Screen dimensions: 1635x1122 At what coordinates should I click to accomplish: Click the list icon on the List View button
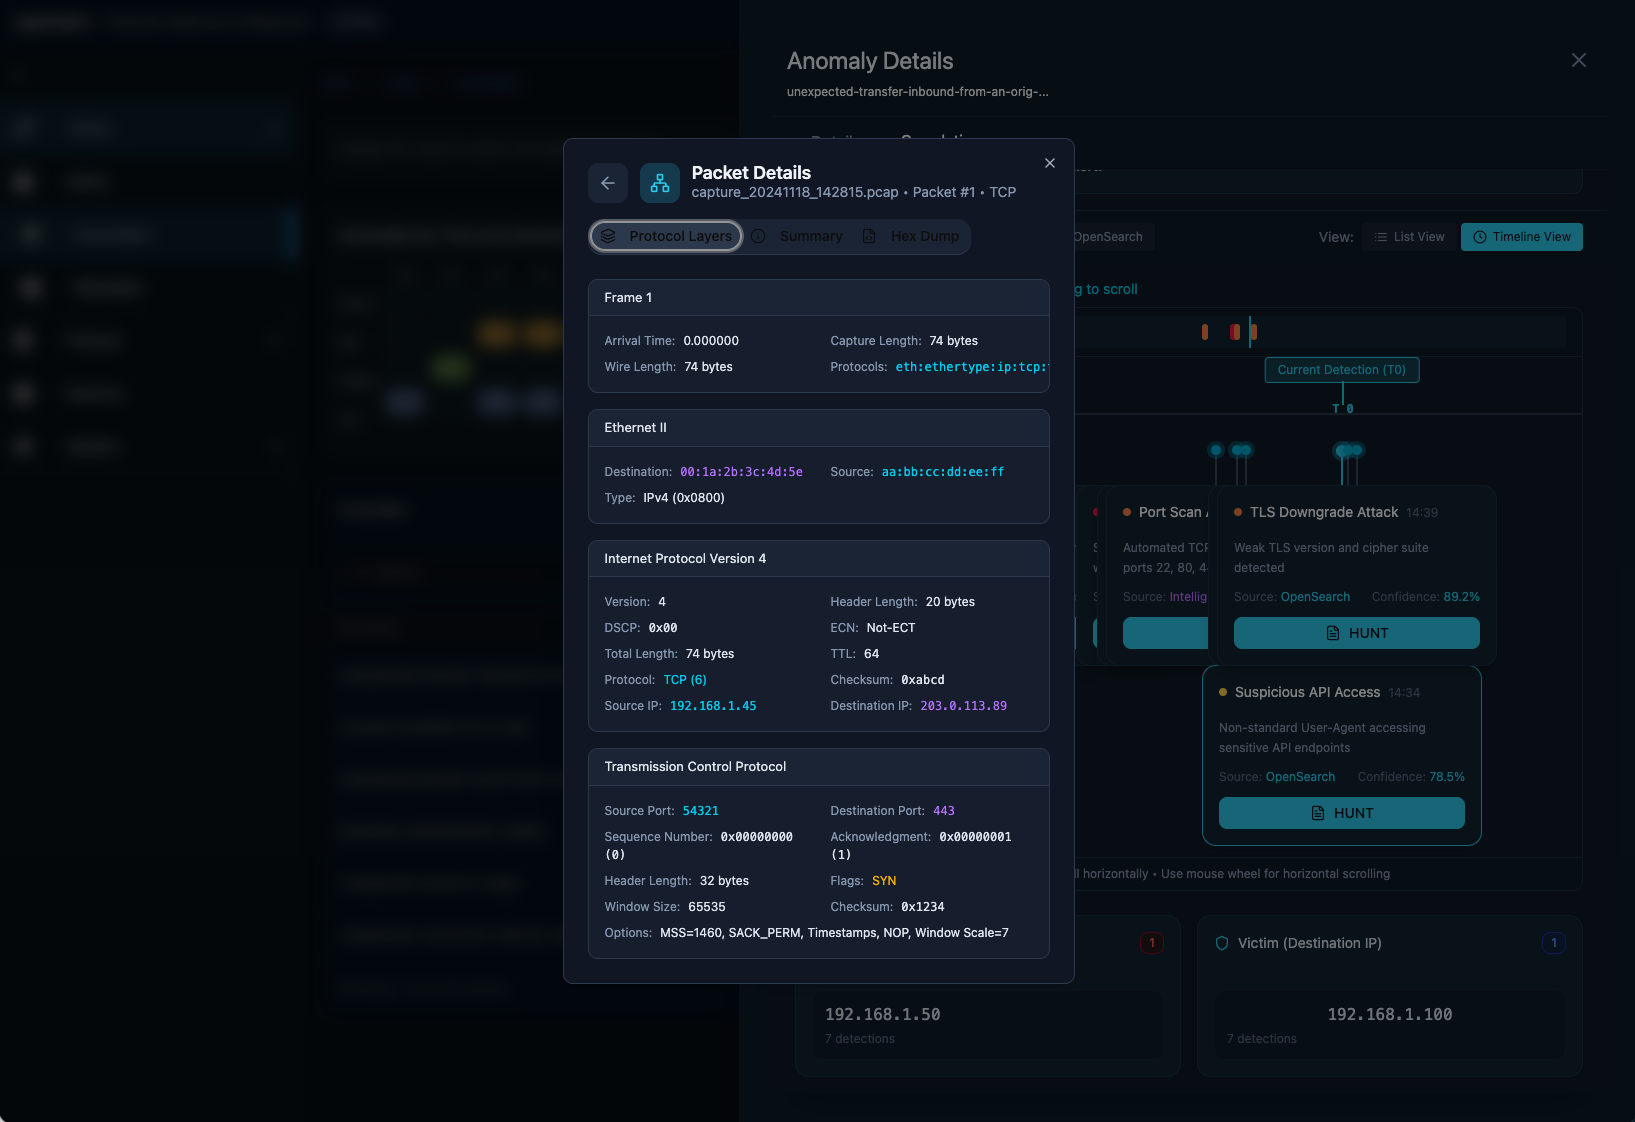point(1382,237)
